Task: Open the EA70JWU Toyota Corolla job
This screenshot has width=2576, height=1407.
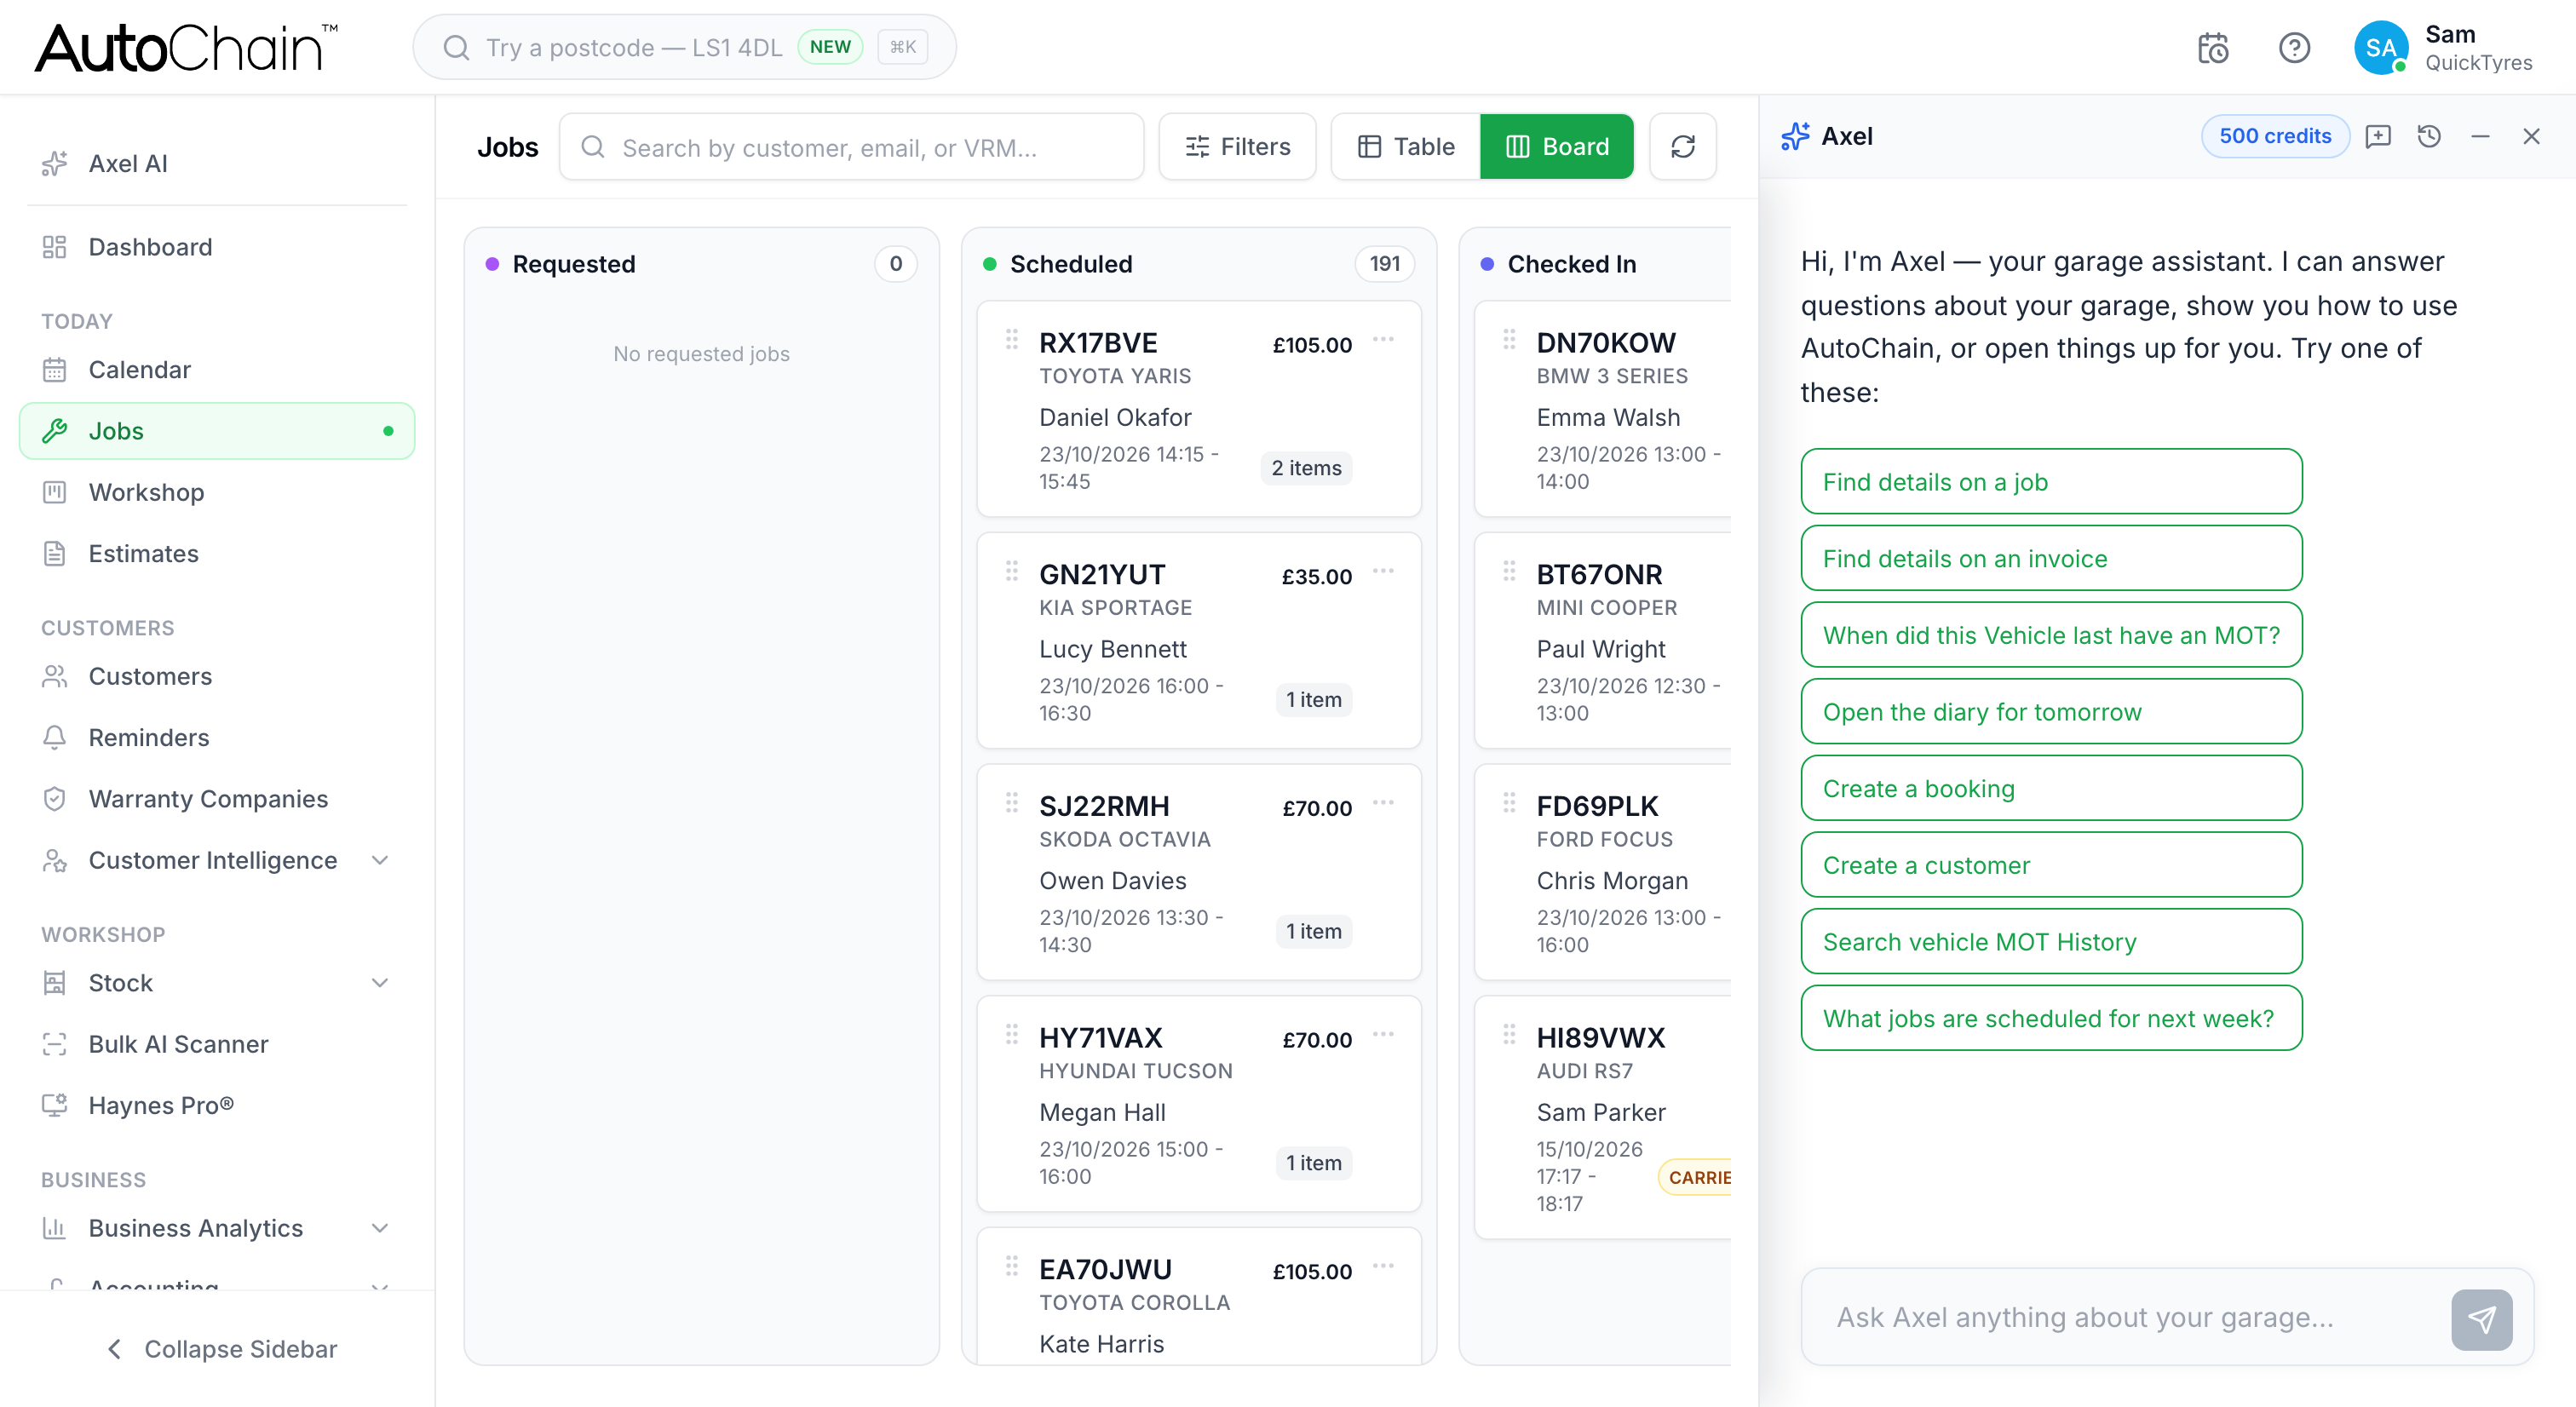Action: 1198,1297
